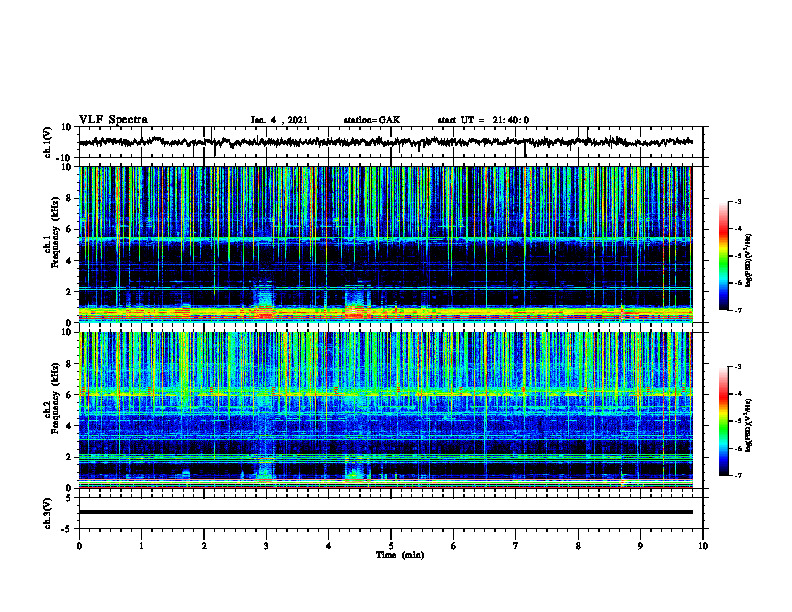This screenshot has width=792, height=612.
Task: Click the lower ch.2 PSD color bar
Action: (724, 421)
